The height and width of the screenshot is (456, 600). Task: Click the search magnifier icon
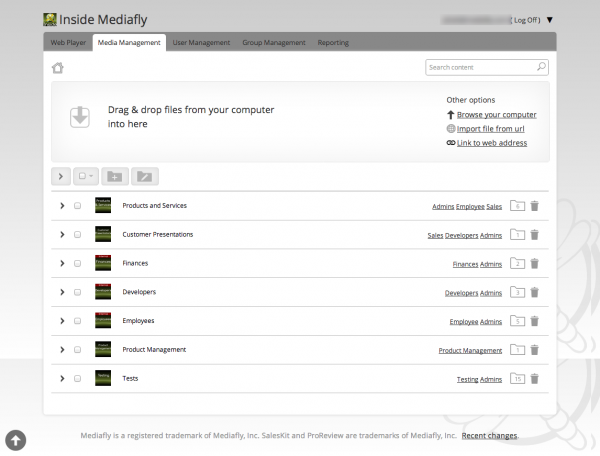541,67
